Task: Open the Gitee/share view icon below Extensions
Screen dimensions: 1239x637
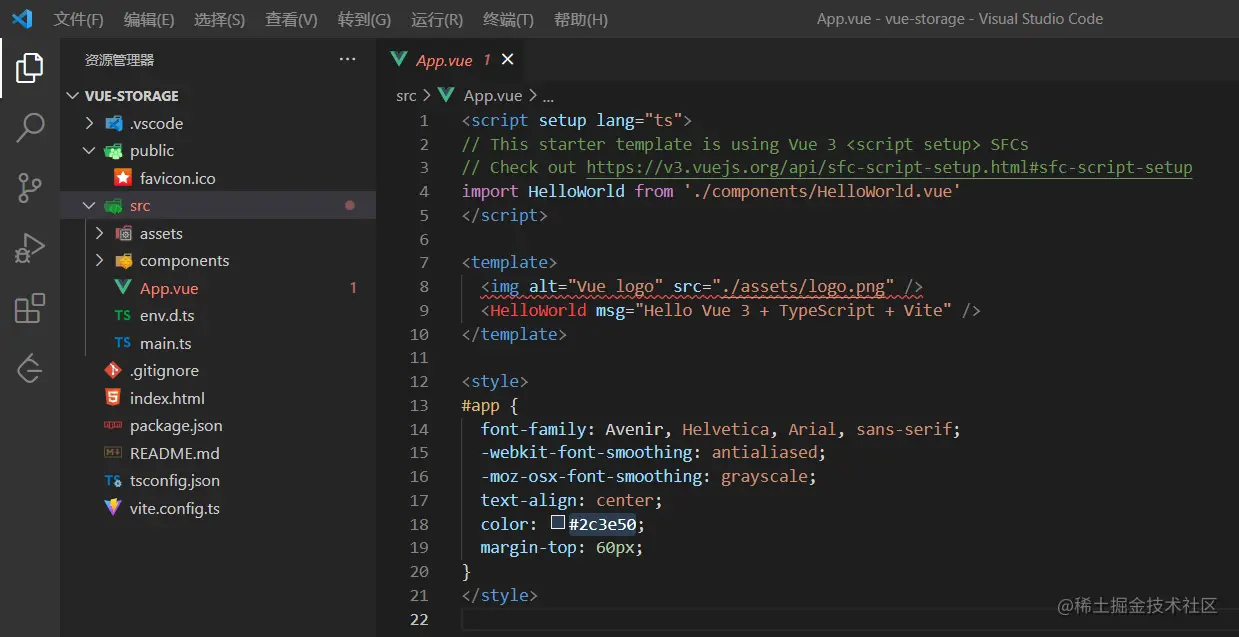Action: point(30,368)
